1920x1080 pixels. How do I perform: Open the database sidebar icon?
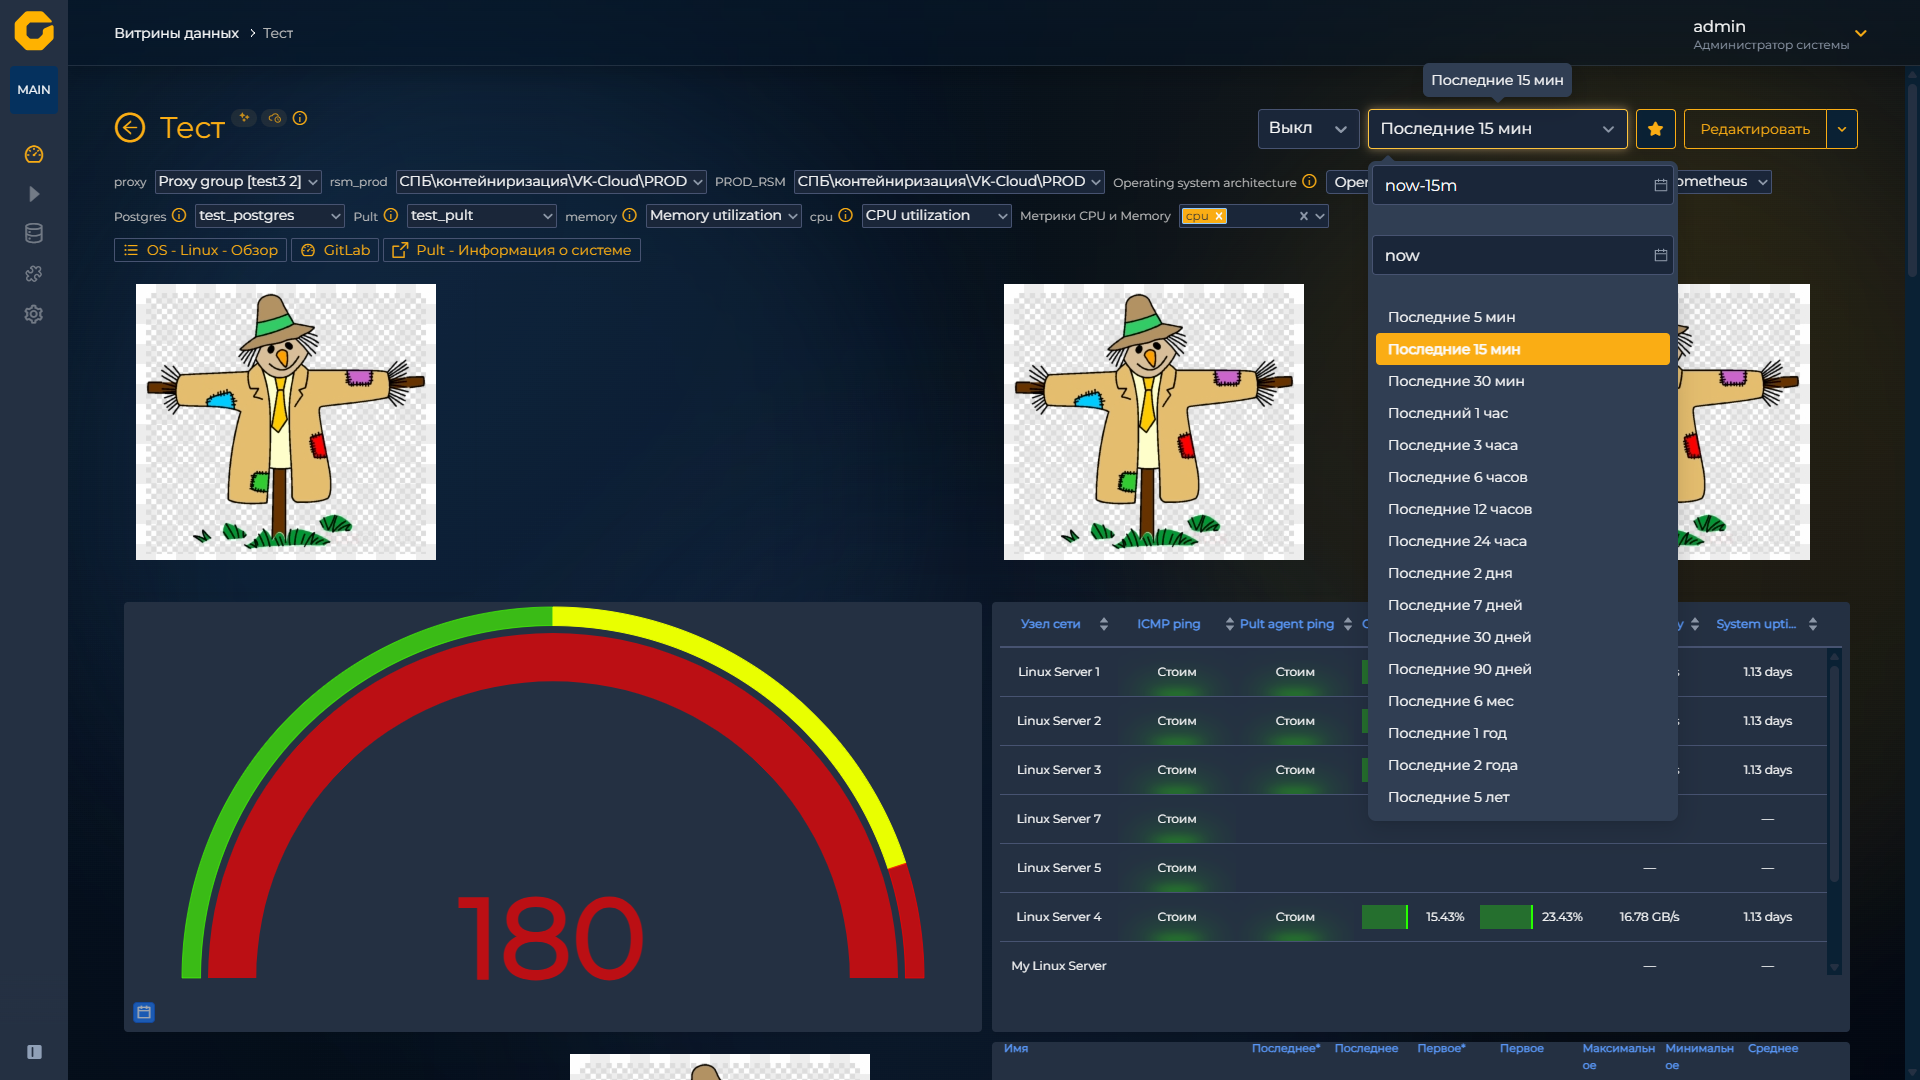[x=34, y=234]
